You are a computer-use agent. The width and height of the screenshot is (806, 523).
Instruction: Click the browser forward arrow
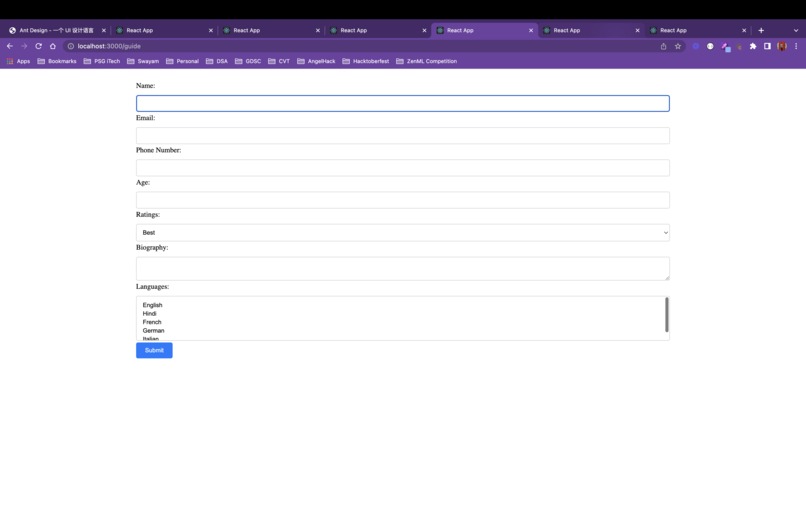point(24,46)
